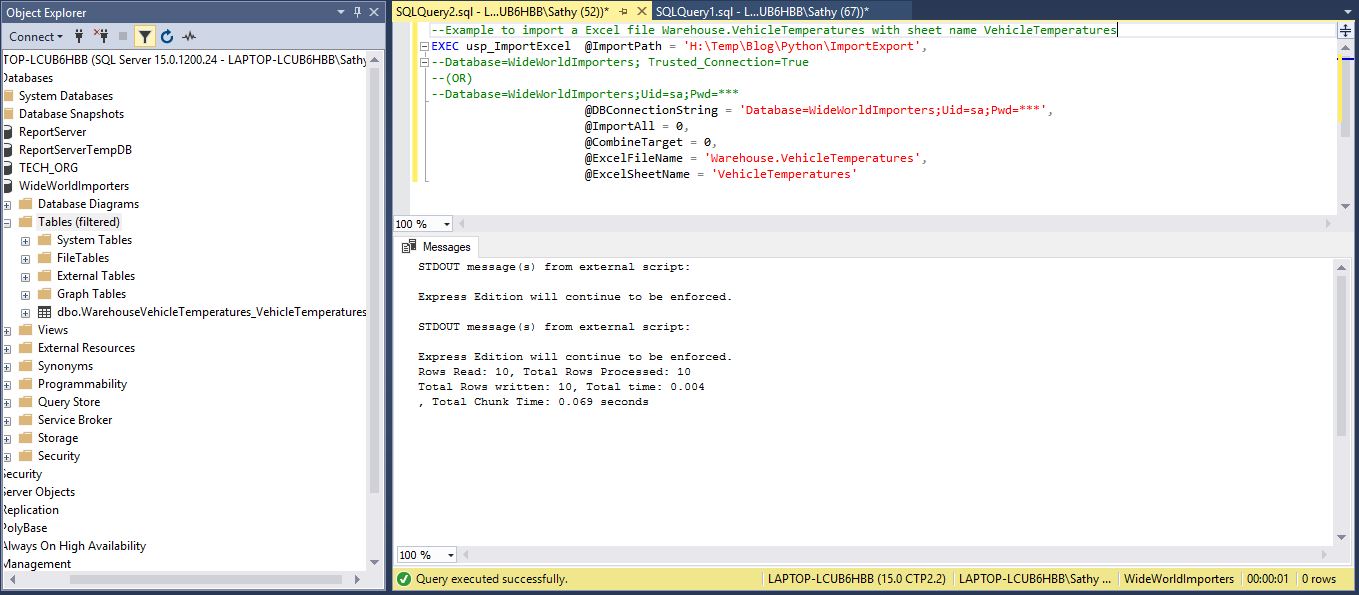This screenshot has height=595, width=1359.
Task: Click the green query success checkmark icon
Action: 404,579
